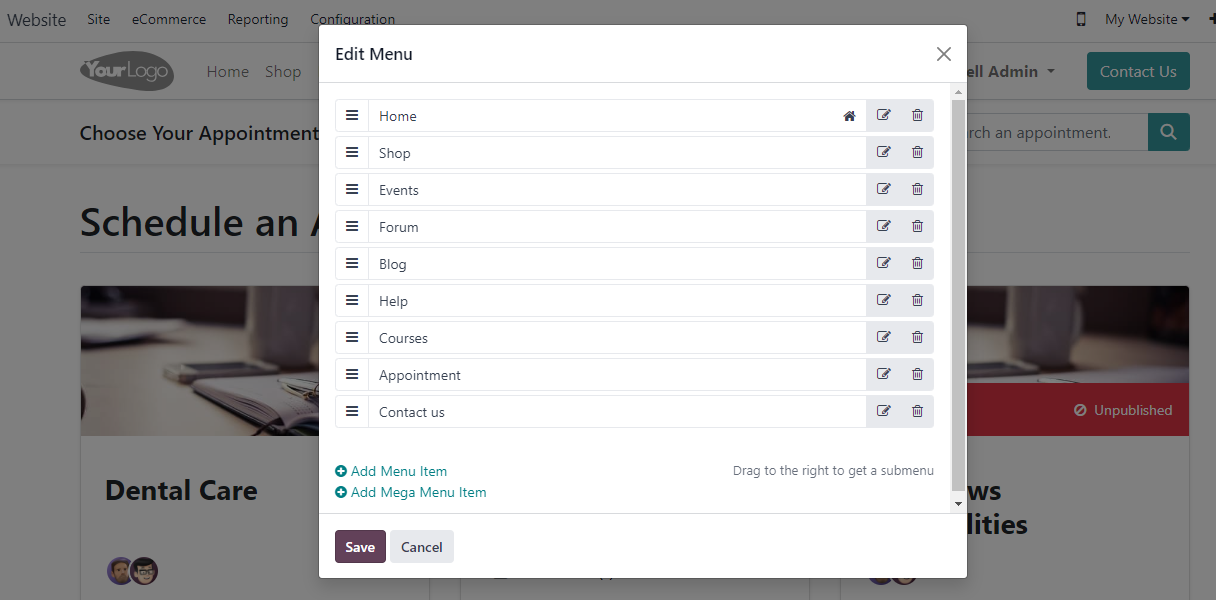
Task: Expand the Admin user dropdown
Action: click(1010, 72)
